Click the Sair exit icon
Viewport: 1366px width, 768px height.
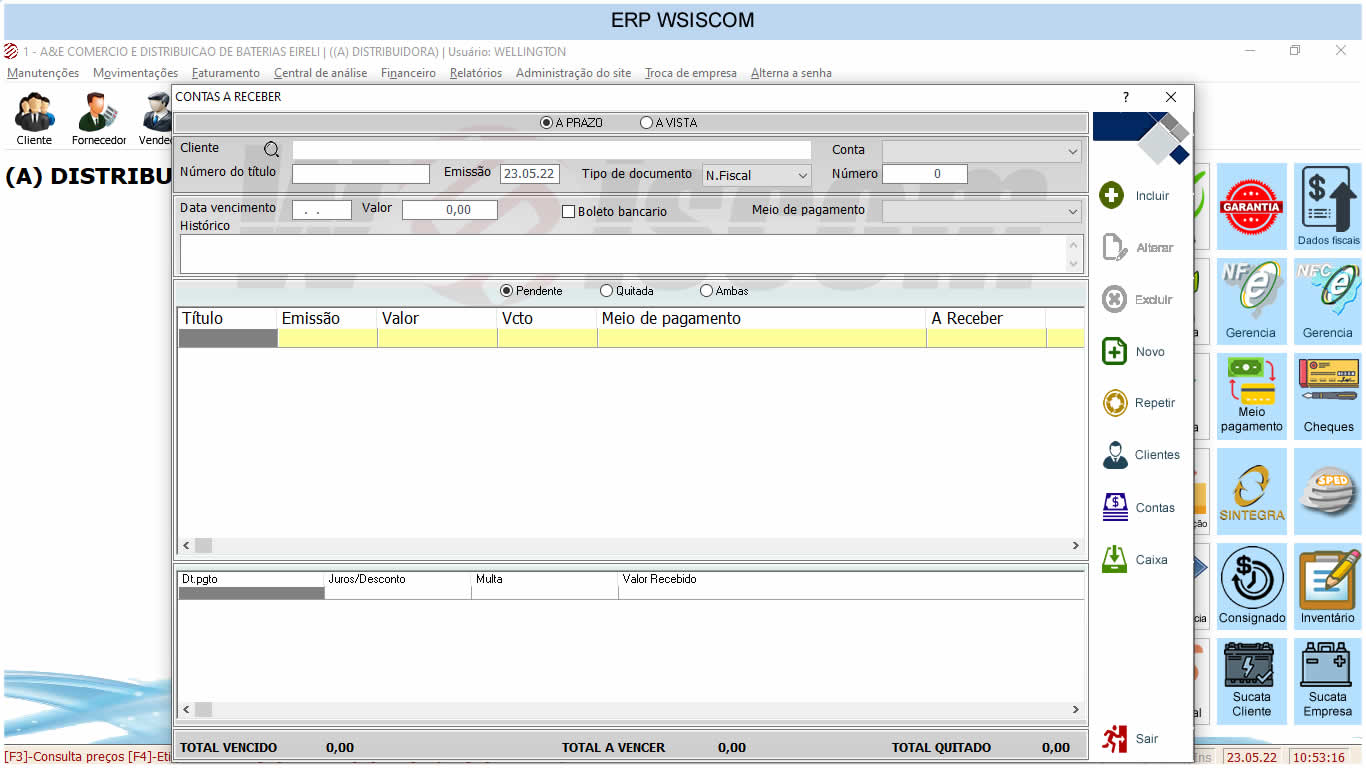click(1114, 738)
